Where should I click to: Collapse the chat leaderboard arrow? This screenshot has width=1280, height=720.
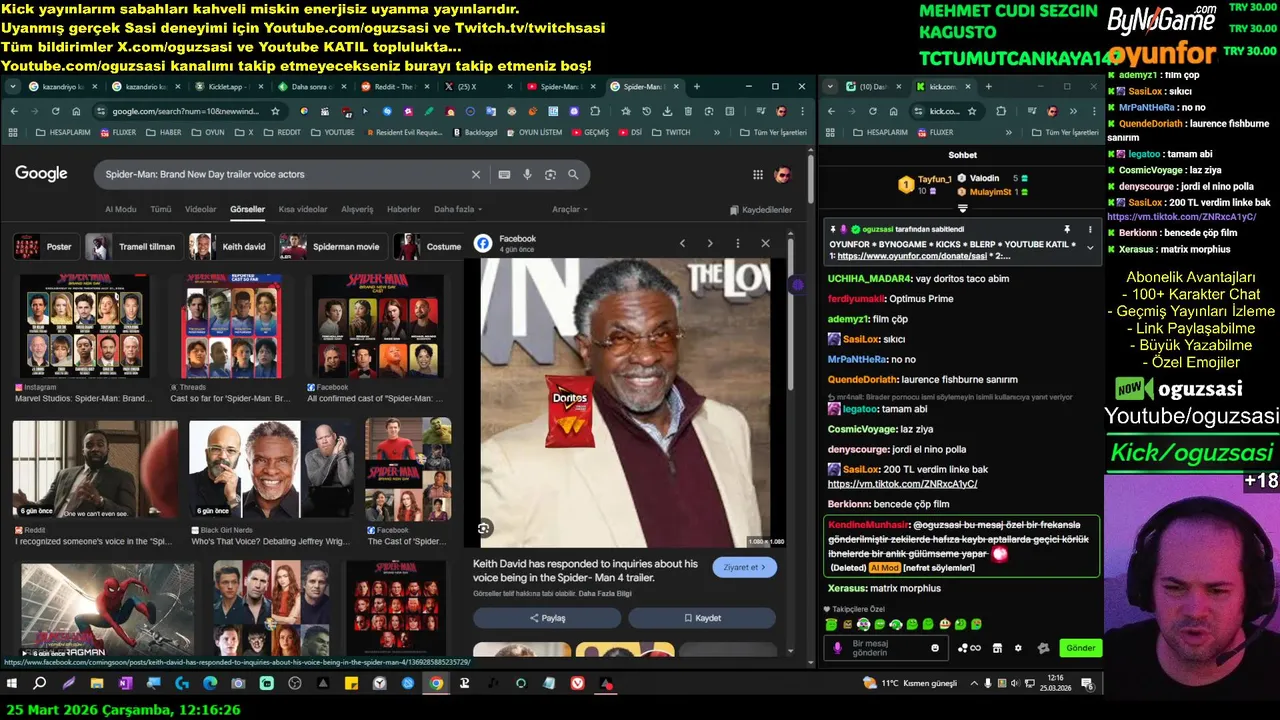(962, 209)
